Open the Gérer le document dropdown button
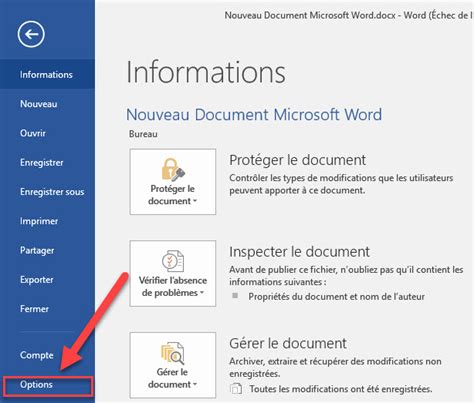This screenshot has width=474, height=403. click(173, 365)
